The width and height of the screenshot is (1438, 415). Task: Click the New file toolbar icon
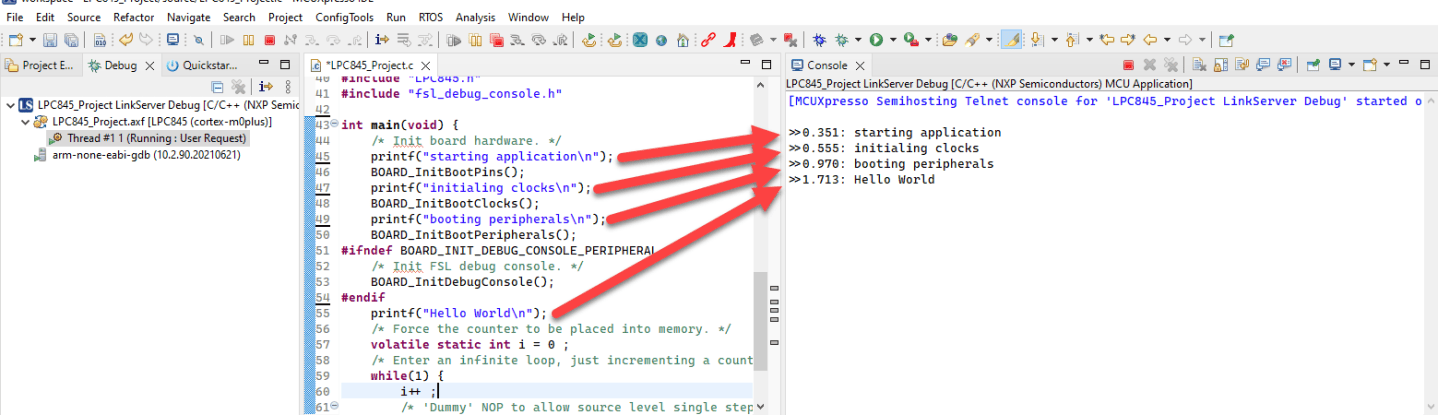(16, 40)
